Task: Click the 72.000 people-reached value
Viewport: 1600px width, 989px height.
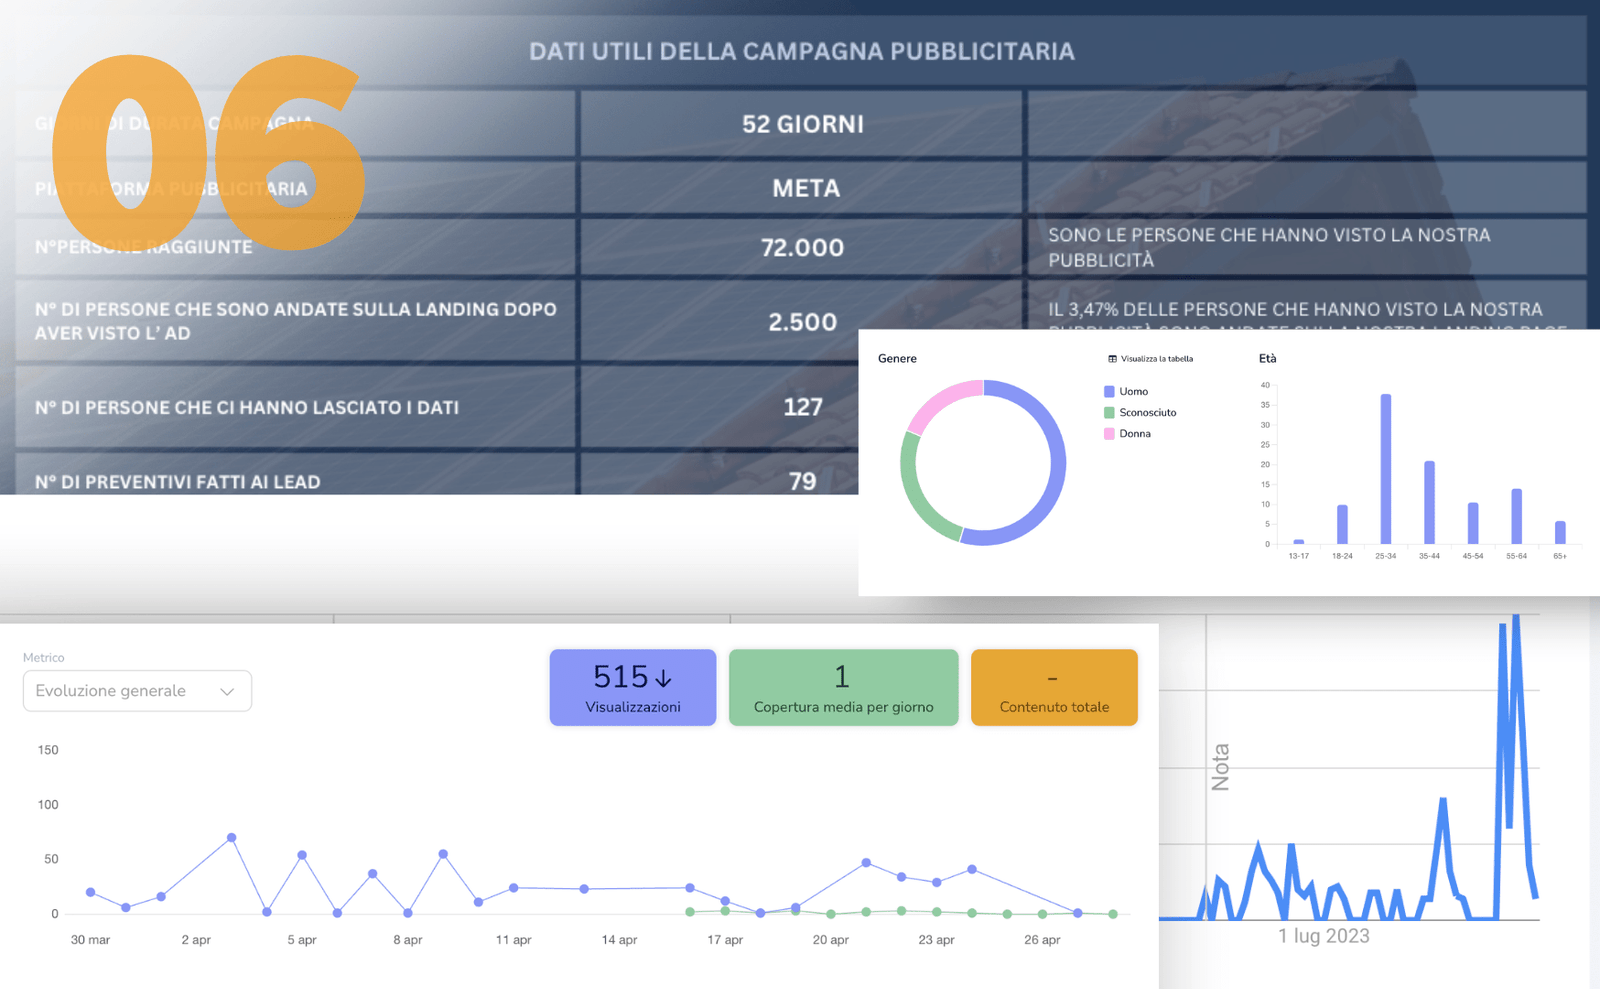Action: click(x=802, y=248)
